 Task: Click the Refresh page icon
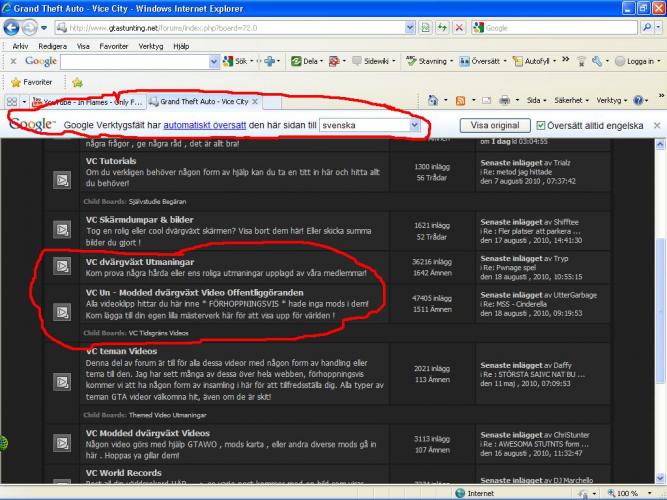click(x=444, y=28)
